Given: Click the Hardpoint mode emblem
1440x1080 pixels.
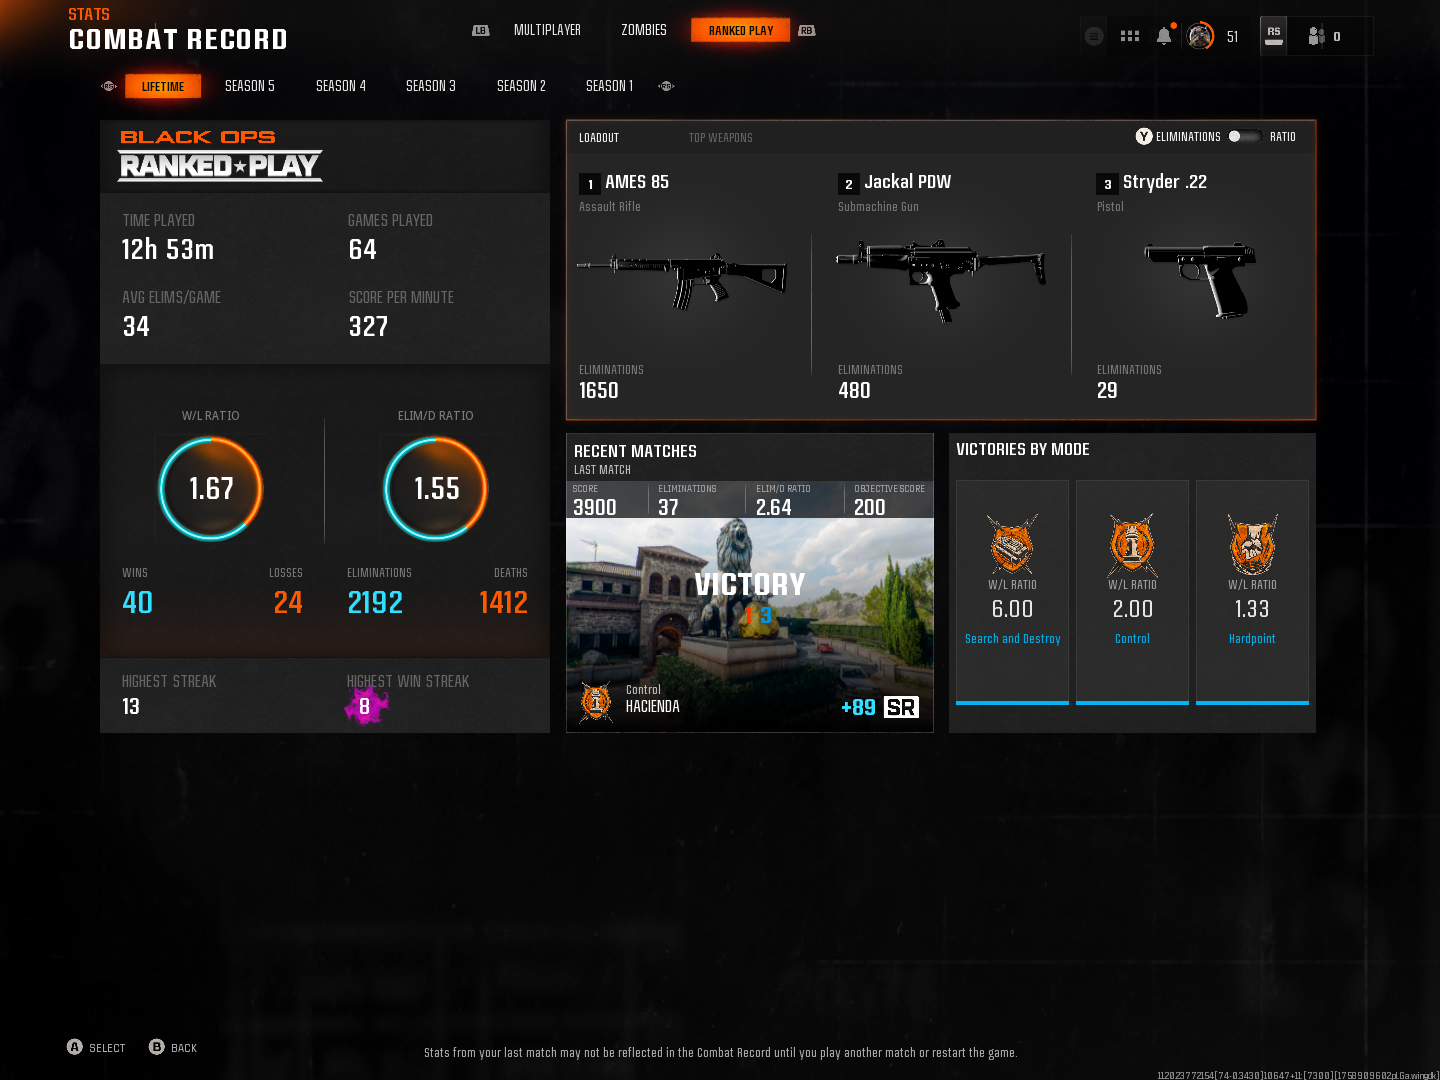Looking at the screenshot, I should [1252, 544].
